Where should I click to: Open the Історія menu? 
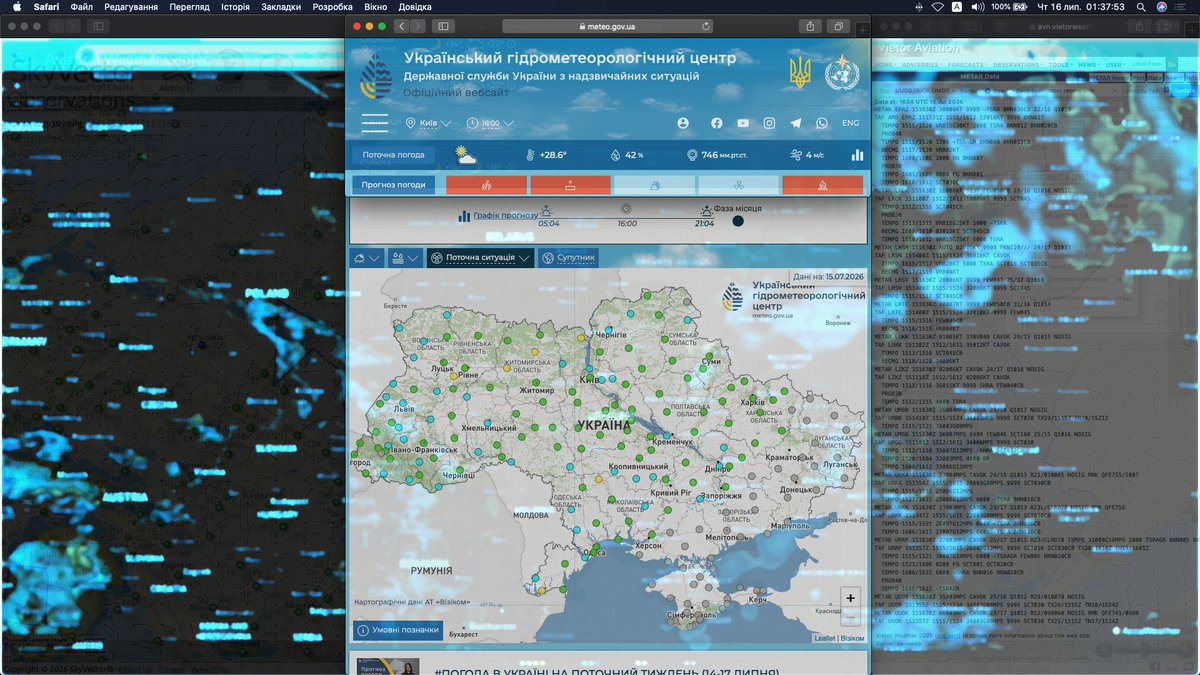point(235,7)
